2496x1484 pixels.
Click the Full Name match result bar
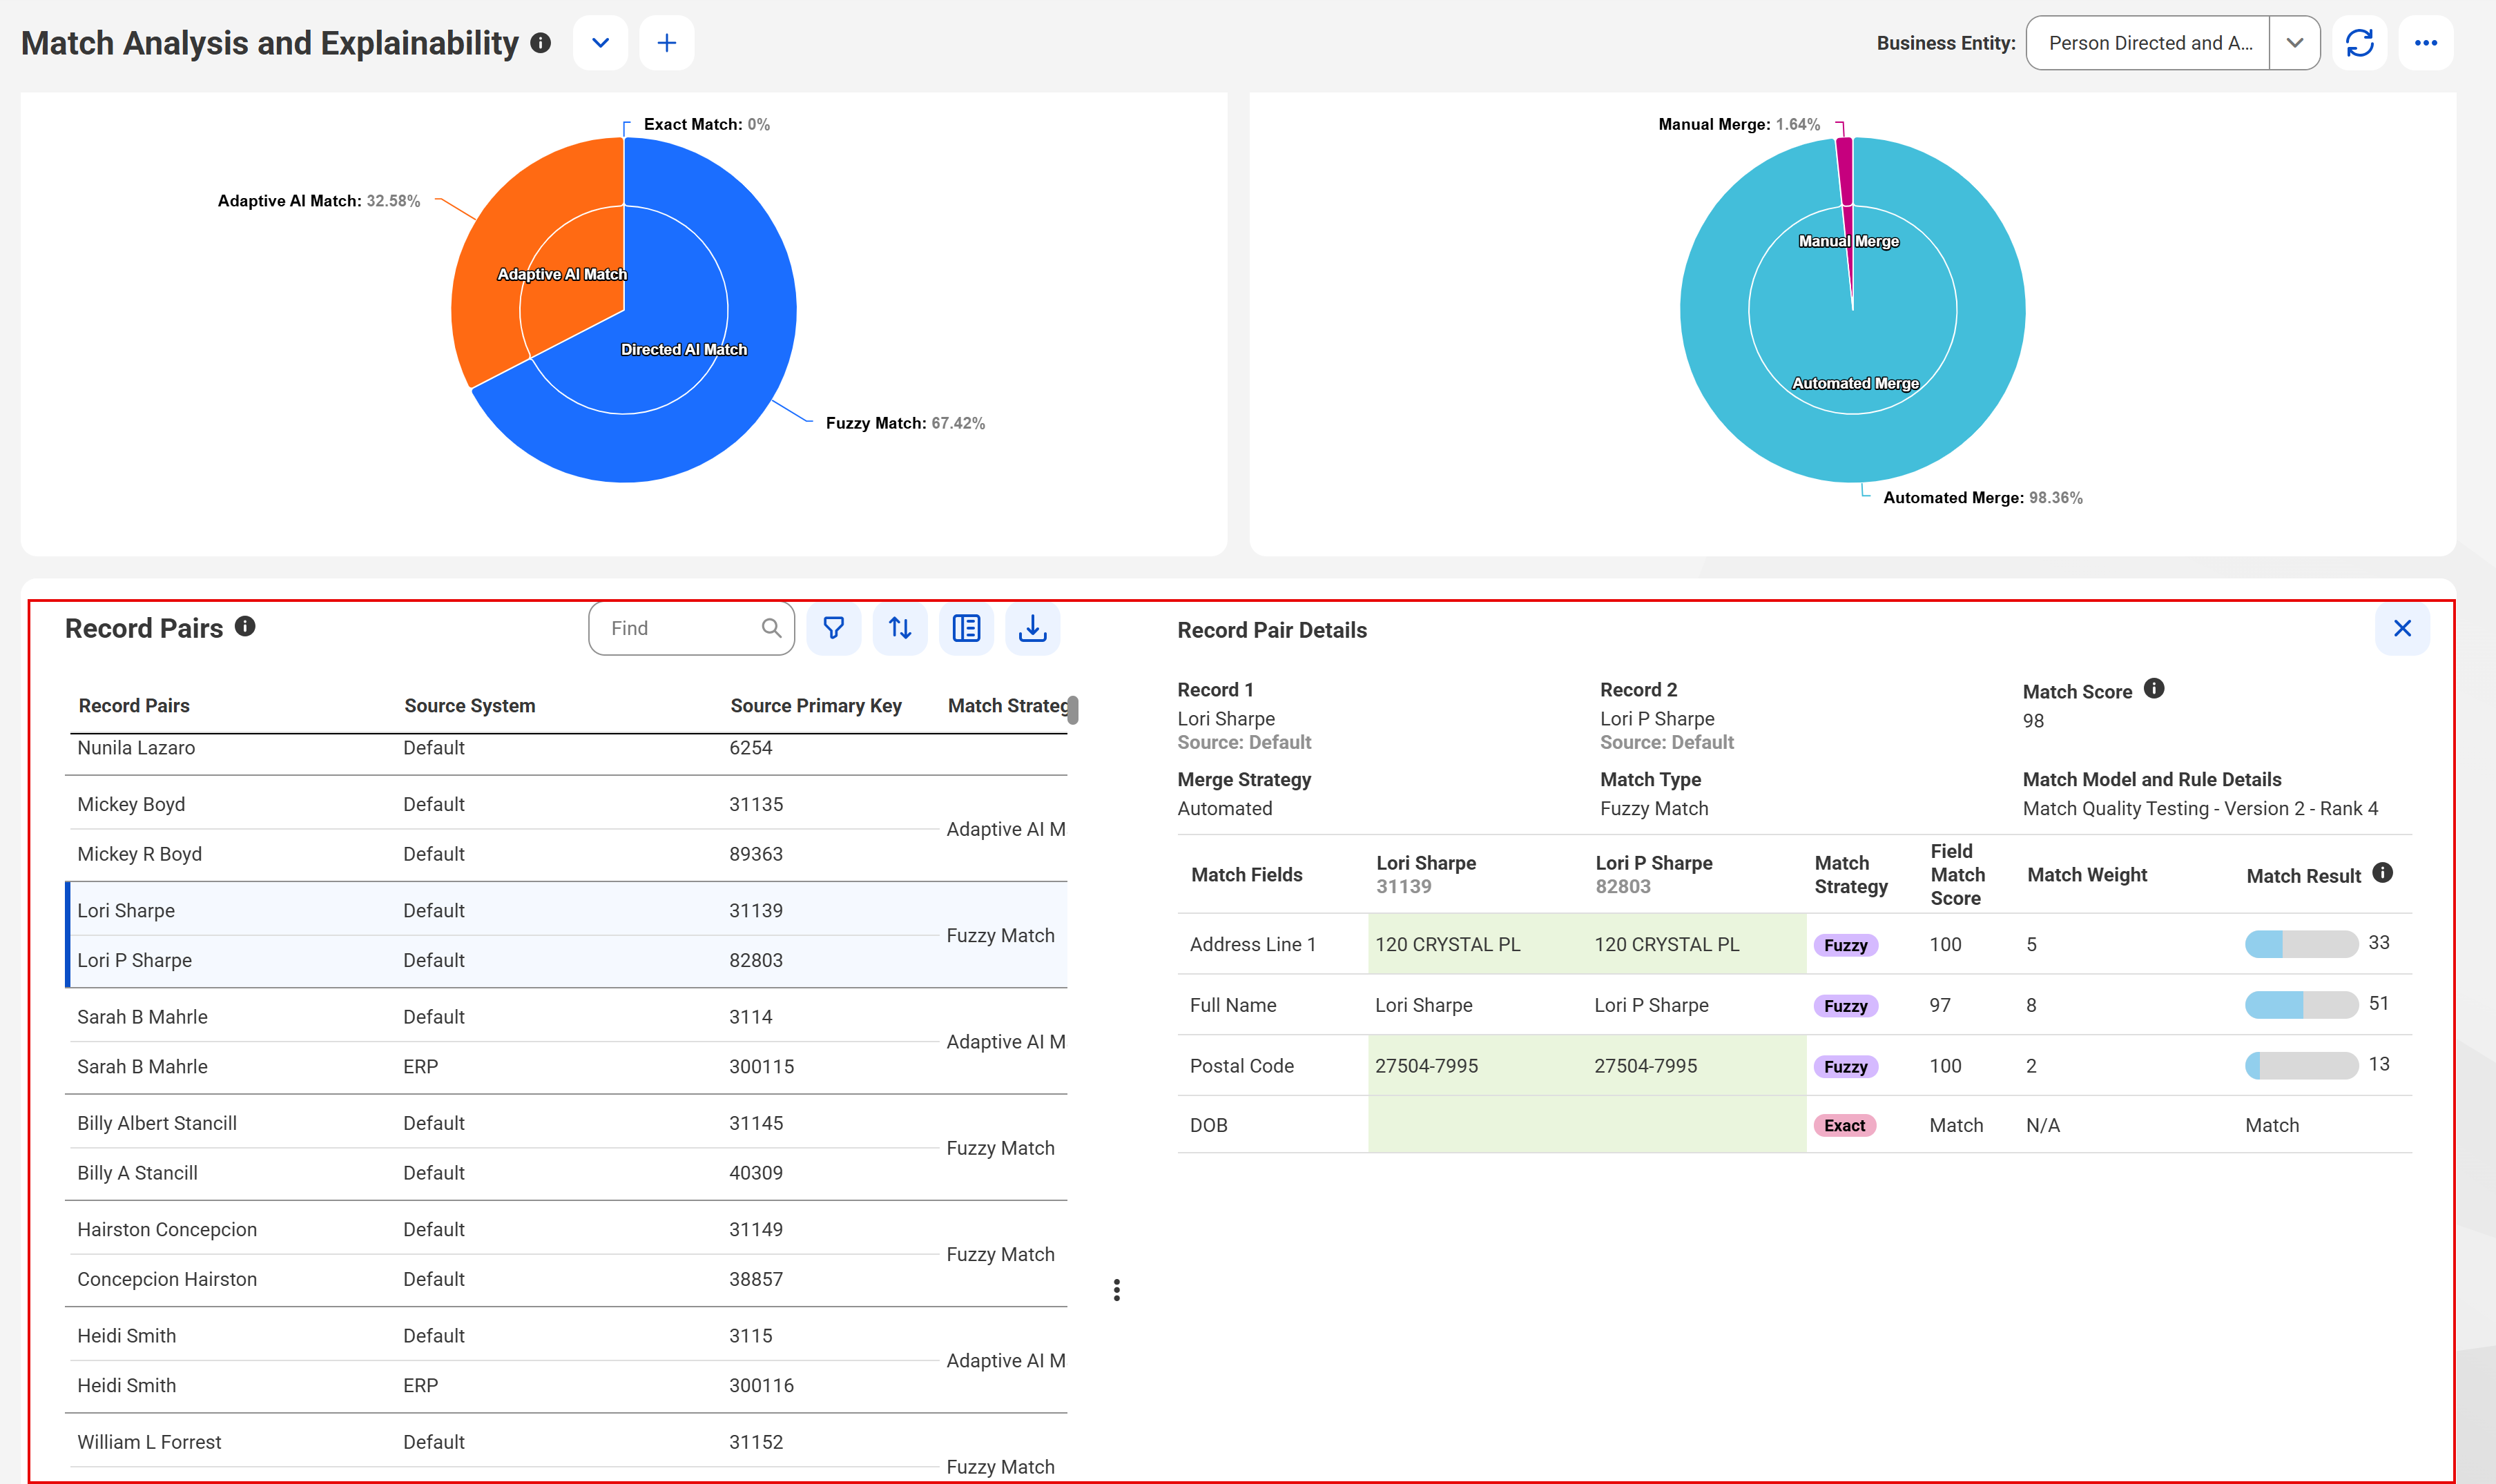point(2301,1005)
